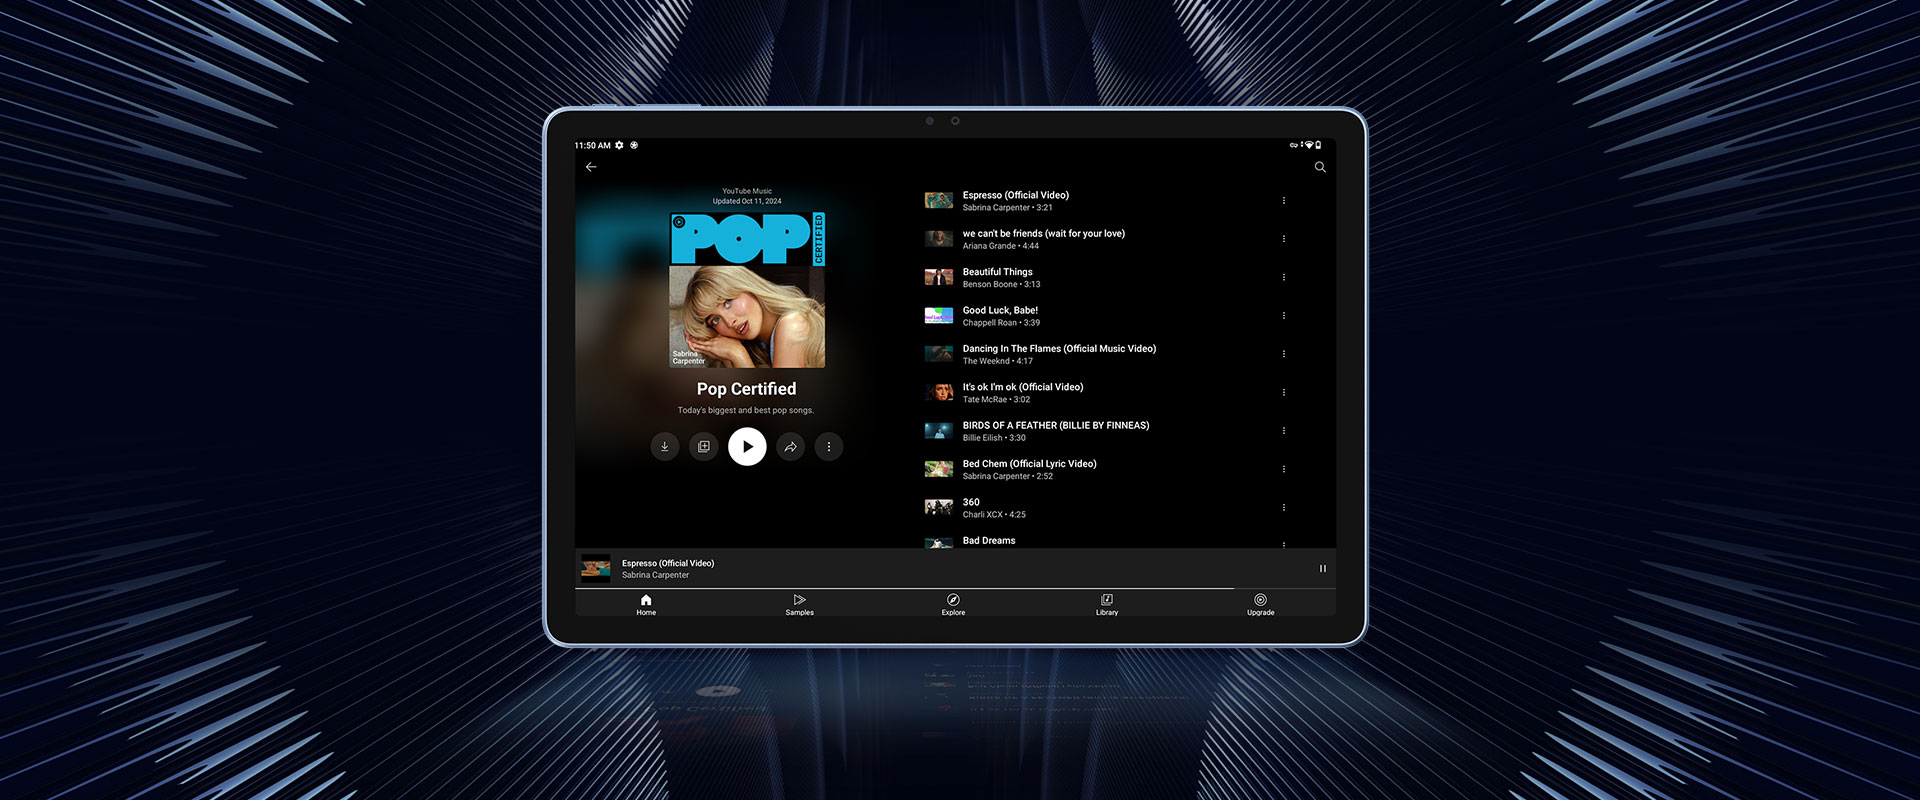Open the Upgrade tab
The height and width of the screenshot is (800, 1920).
pyautogui.click(x=1260, y=604)
